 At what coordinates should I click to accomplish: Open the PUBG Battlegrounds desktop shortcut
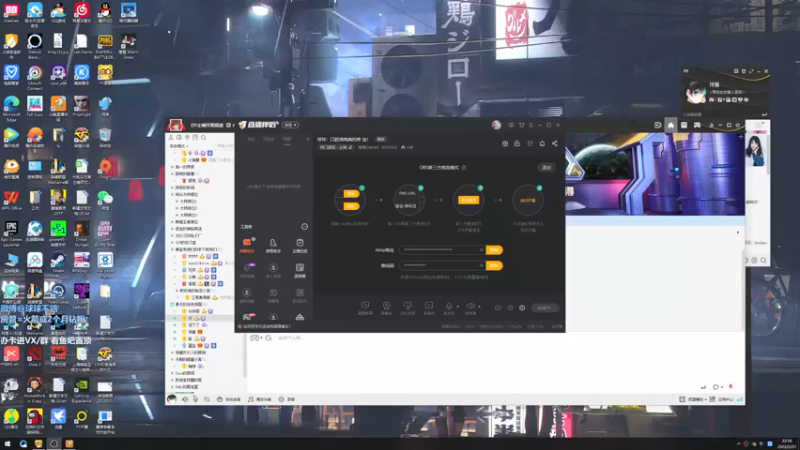point(105,46)
